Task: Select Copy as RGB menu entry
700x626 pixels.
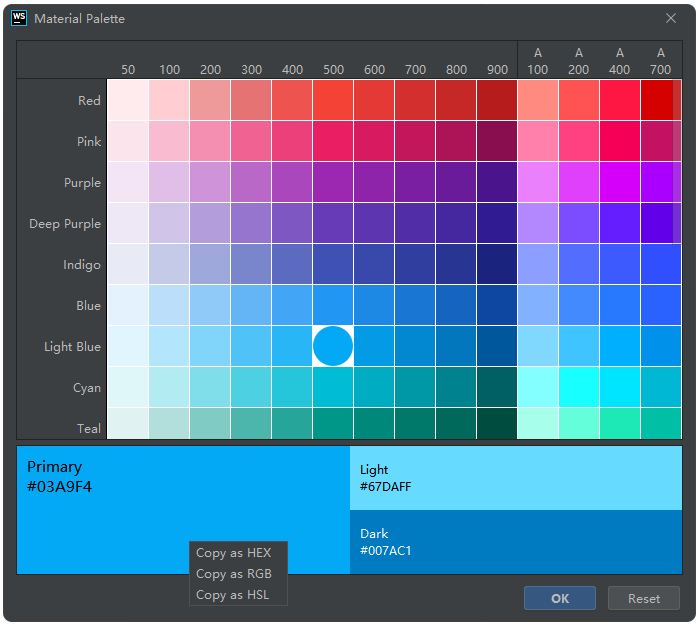Action: point(233,574)
